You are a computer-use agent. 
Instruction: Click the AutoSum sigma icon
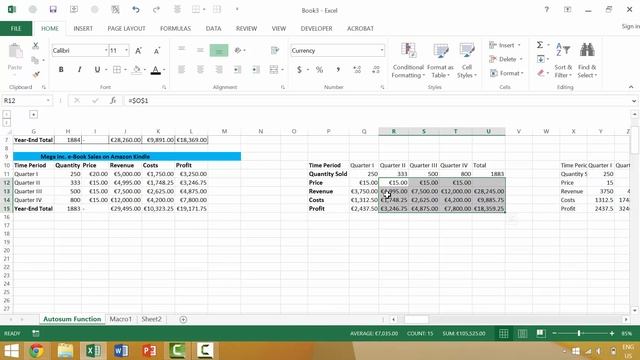pos(540,45)
